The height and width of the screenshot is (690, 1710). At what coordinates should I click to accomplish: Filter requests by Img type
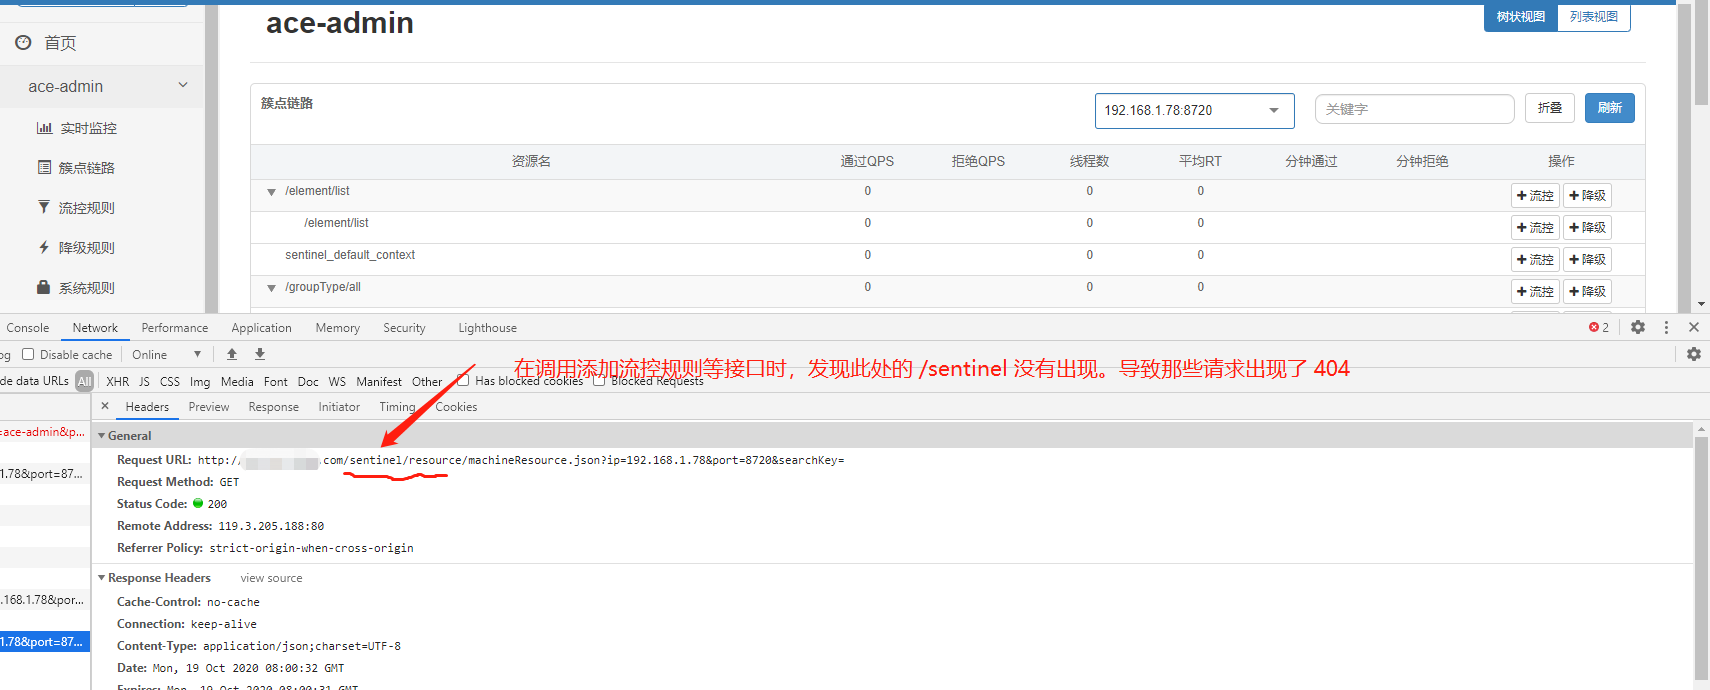[x=200, y=381]
